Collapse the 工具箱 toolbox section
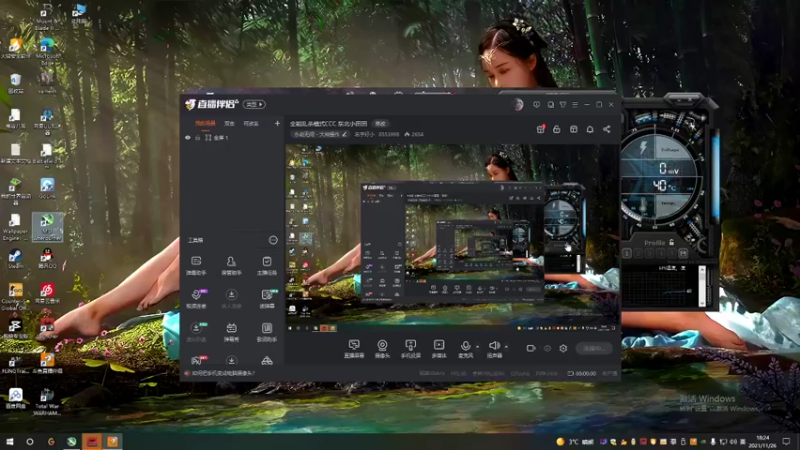 coord(273,240)
